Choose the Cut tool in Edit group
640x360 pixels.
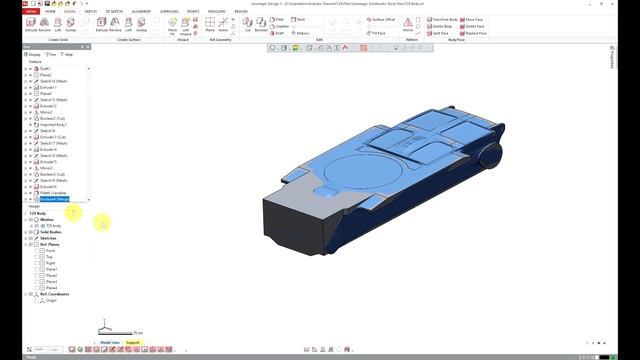[x=247, y=24]
